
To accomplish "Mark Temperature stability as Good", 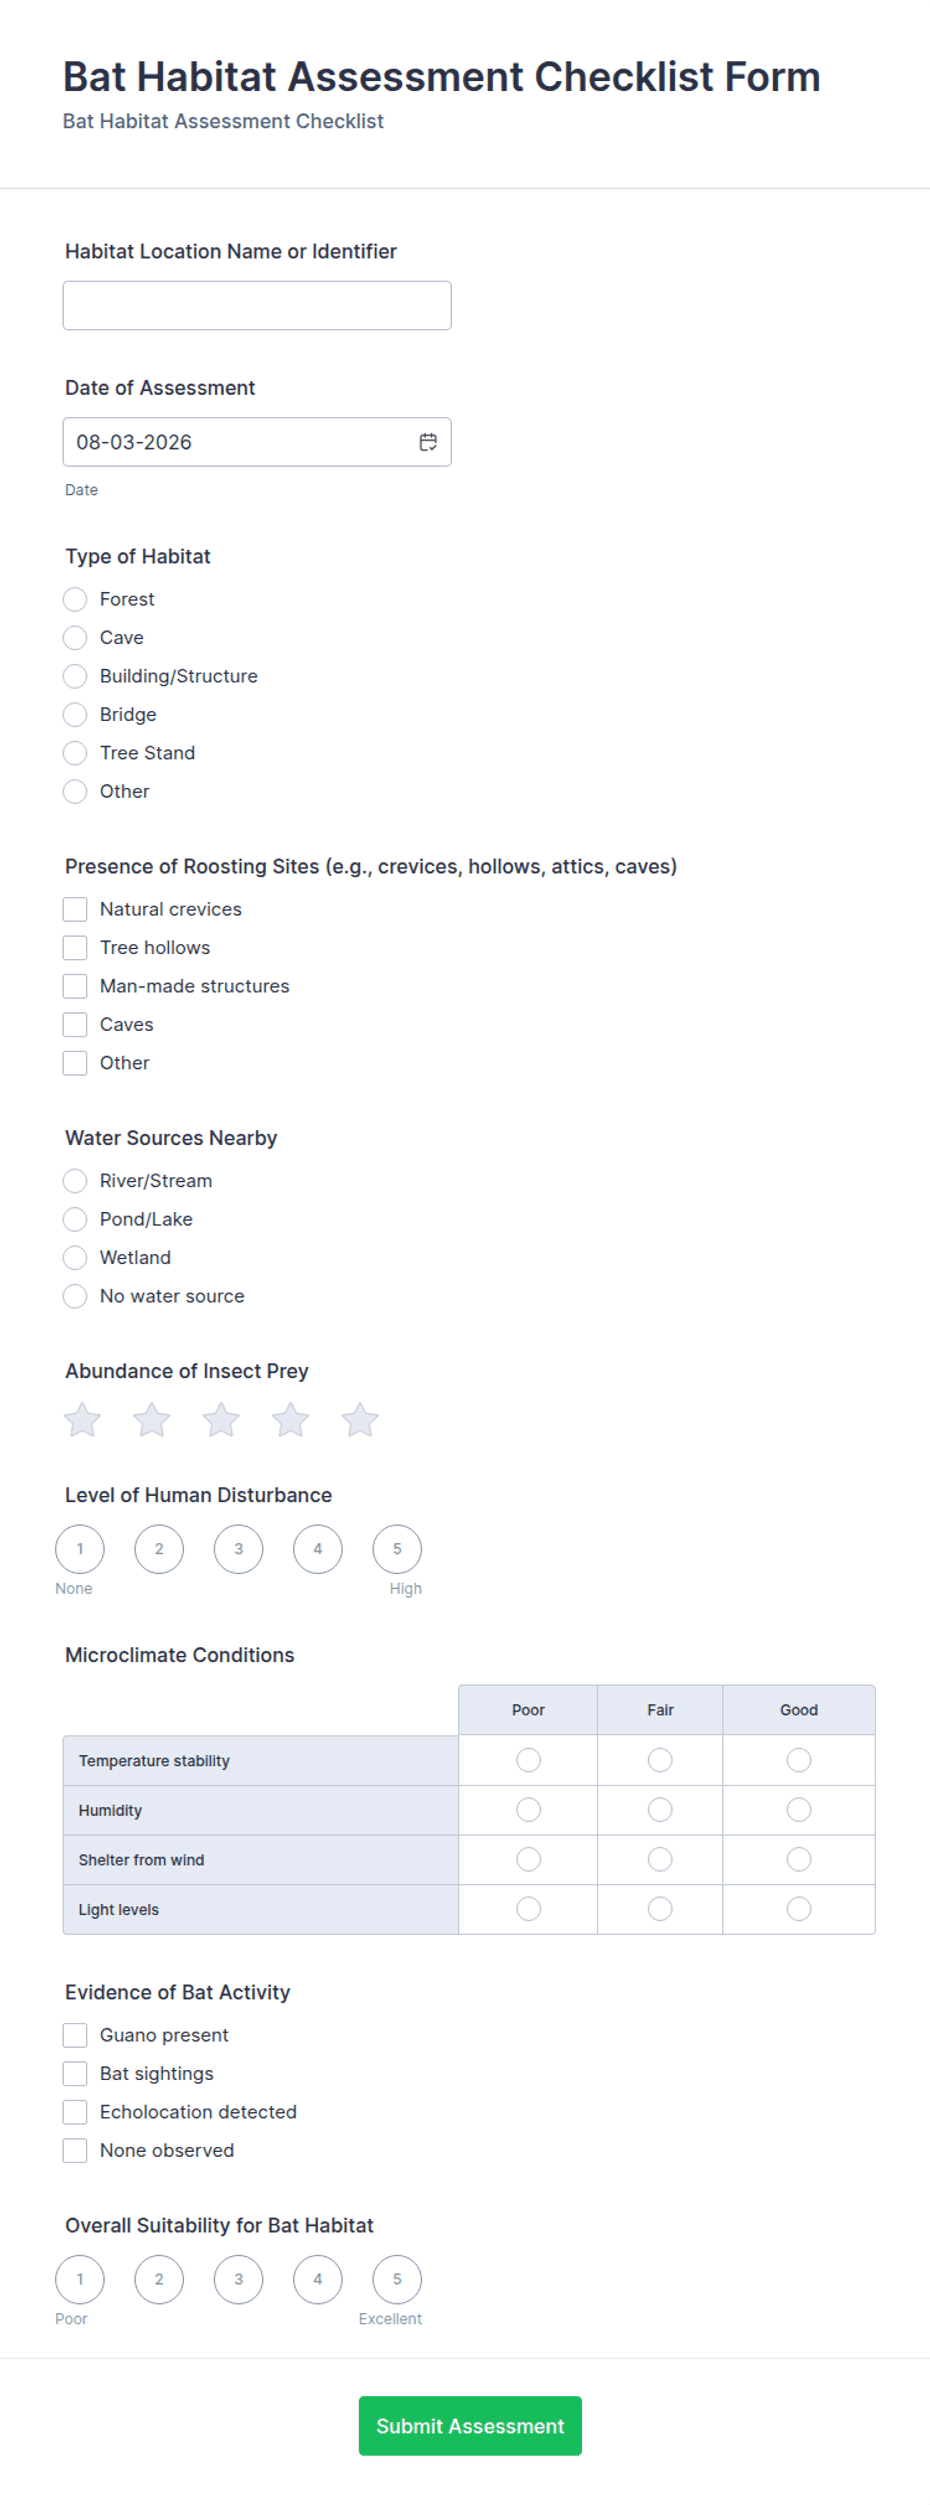I will click(x=799, y=1760).
